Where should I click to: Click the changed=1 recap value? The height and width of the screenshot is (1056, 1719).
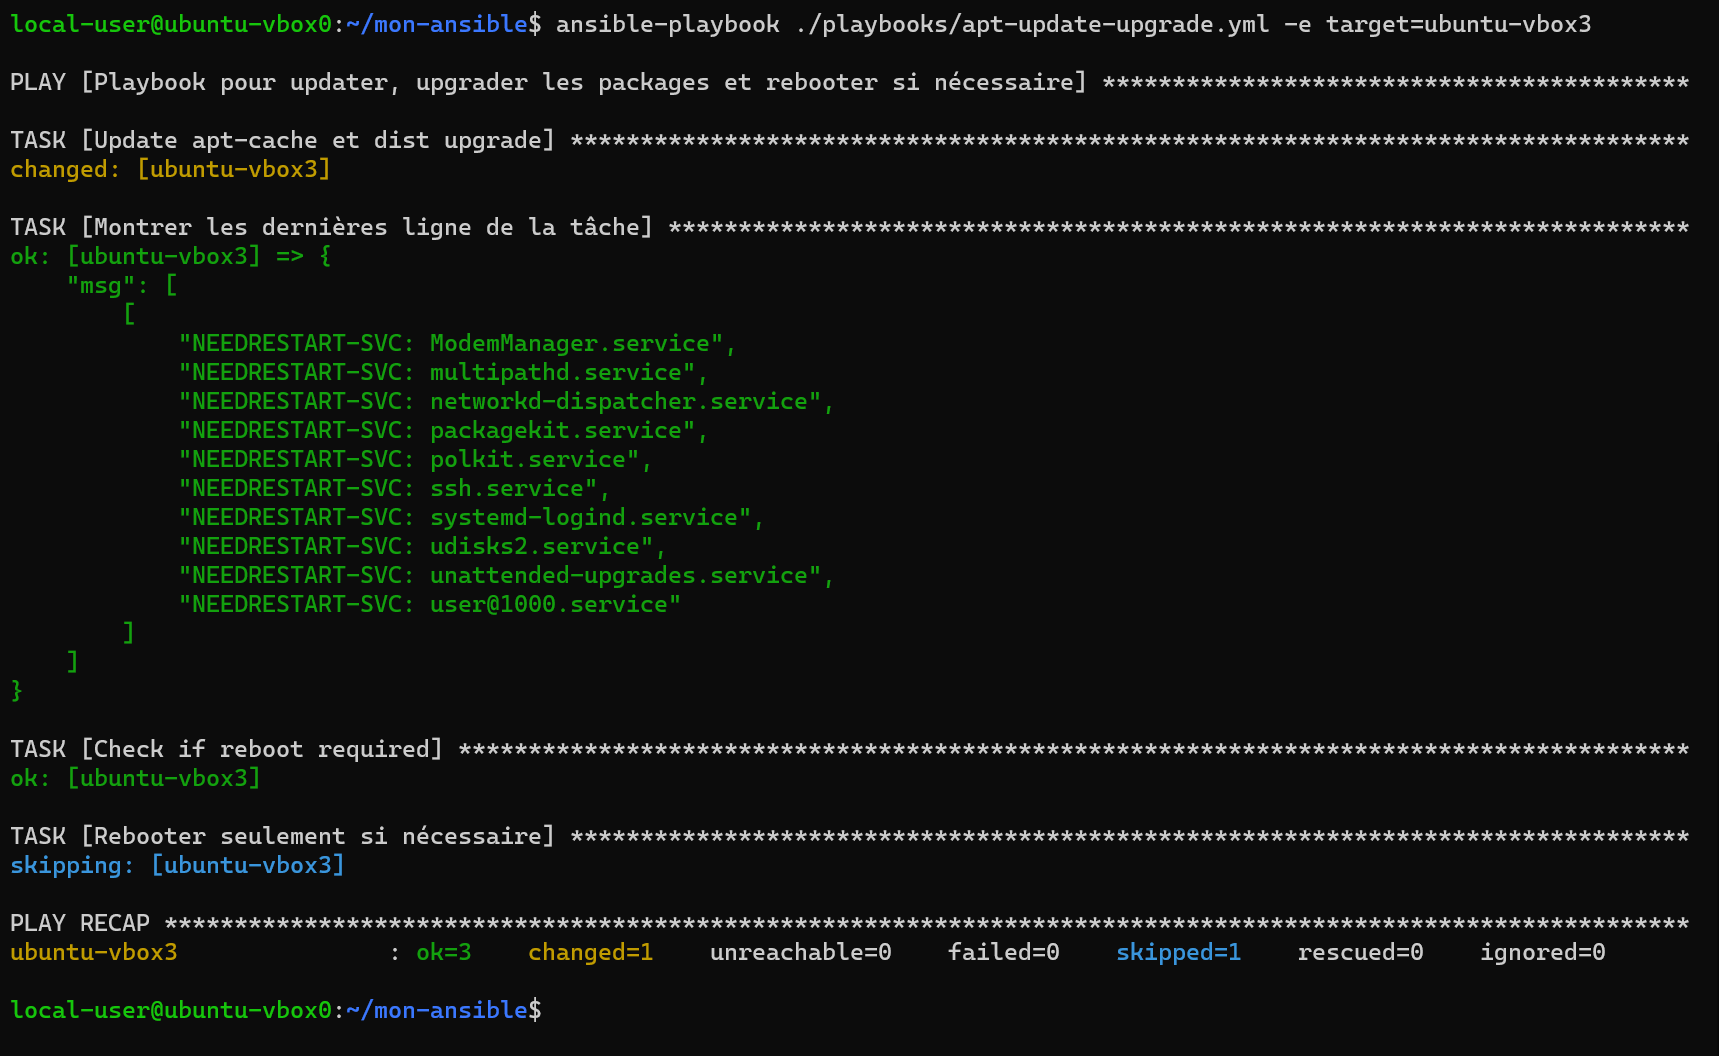[591, 952]
